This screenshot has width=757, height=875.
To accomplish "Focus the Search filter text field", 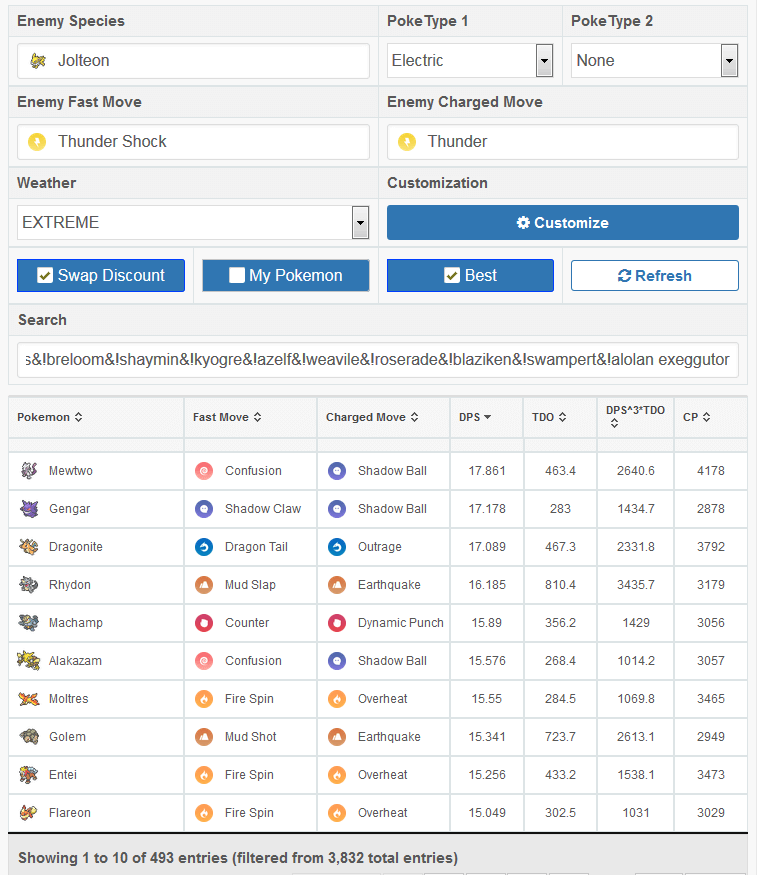I will pos(378,360).
